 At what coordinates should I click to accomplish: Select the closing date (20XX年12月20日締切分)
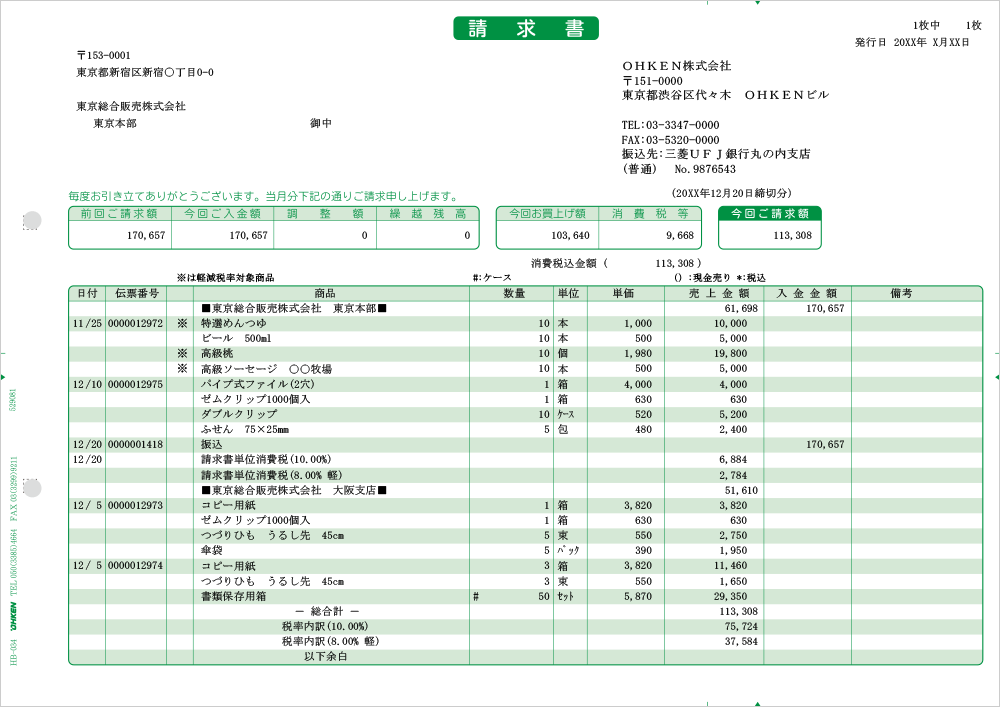(x=732, y=193)
